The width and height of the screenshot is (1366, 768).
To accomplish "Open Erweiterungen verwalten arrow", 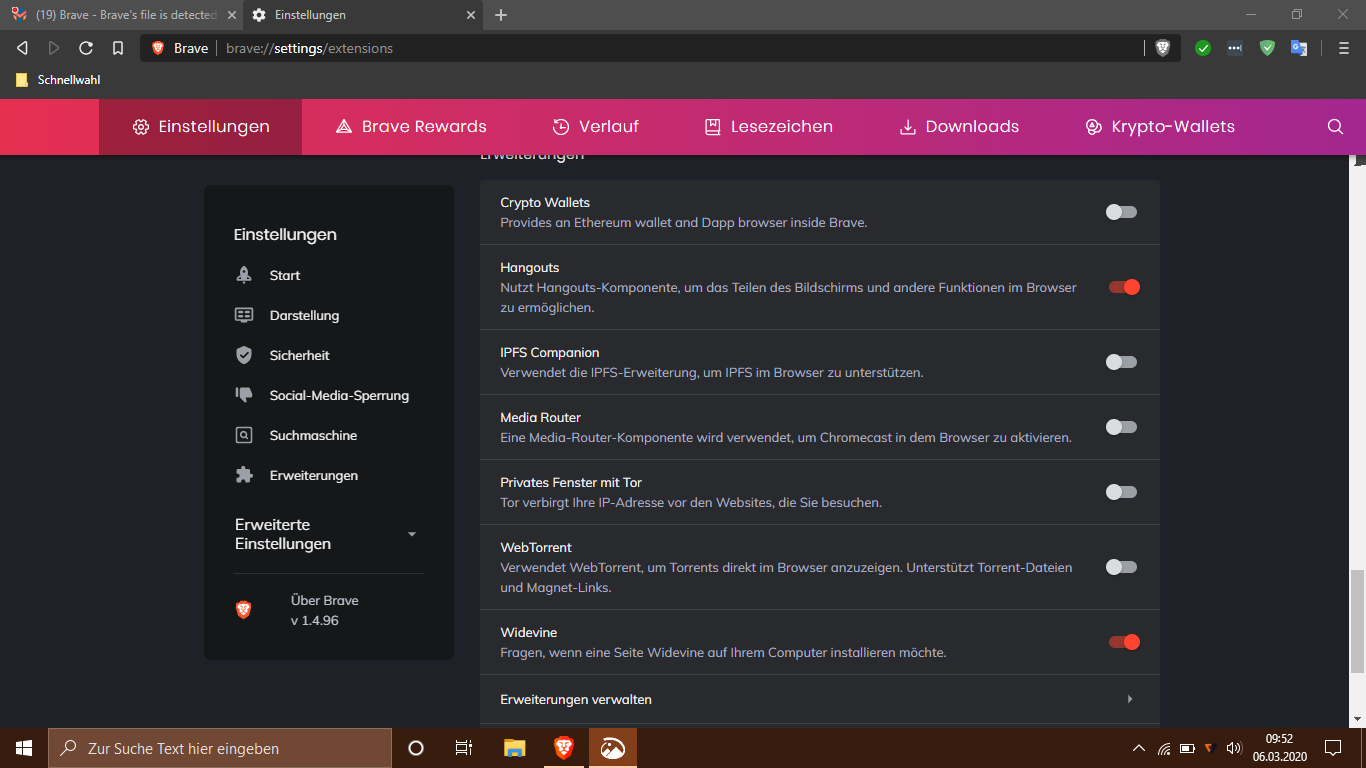I will point(1130,699).
